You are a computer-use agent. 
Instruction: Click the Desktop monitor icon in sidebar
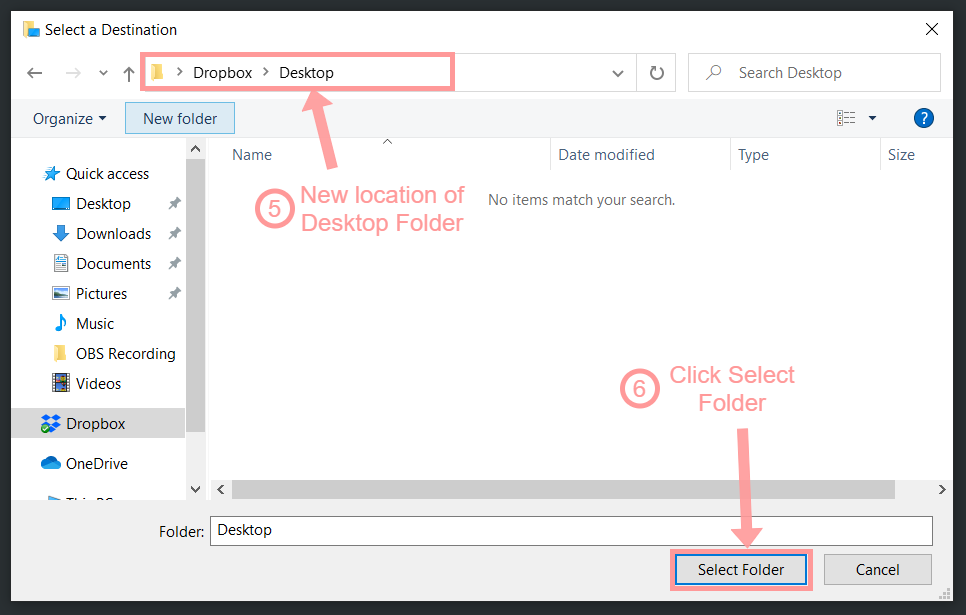pos(61,203)
